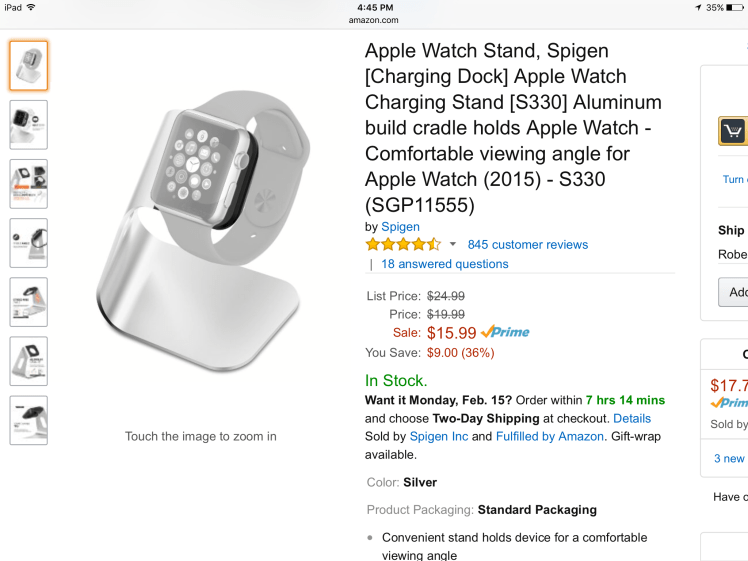The height and width of the screenshot is (561, 748).
Task: Tap main product image to zoom in
Action: (x=200, y=235)
